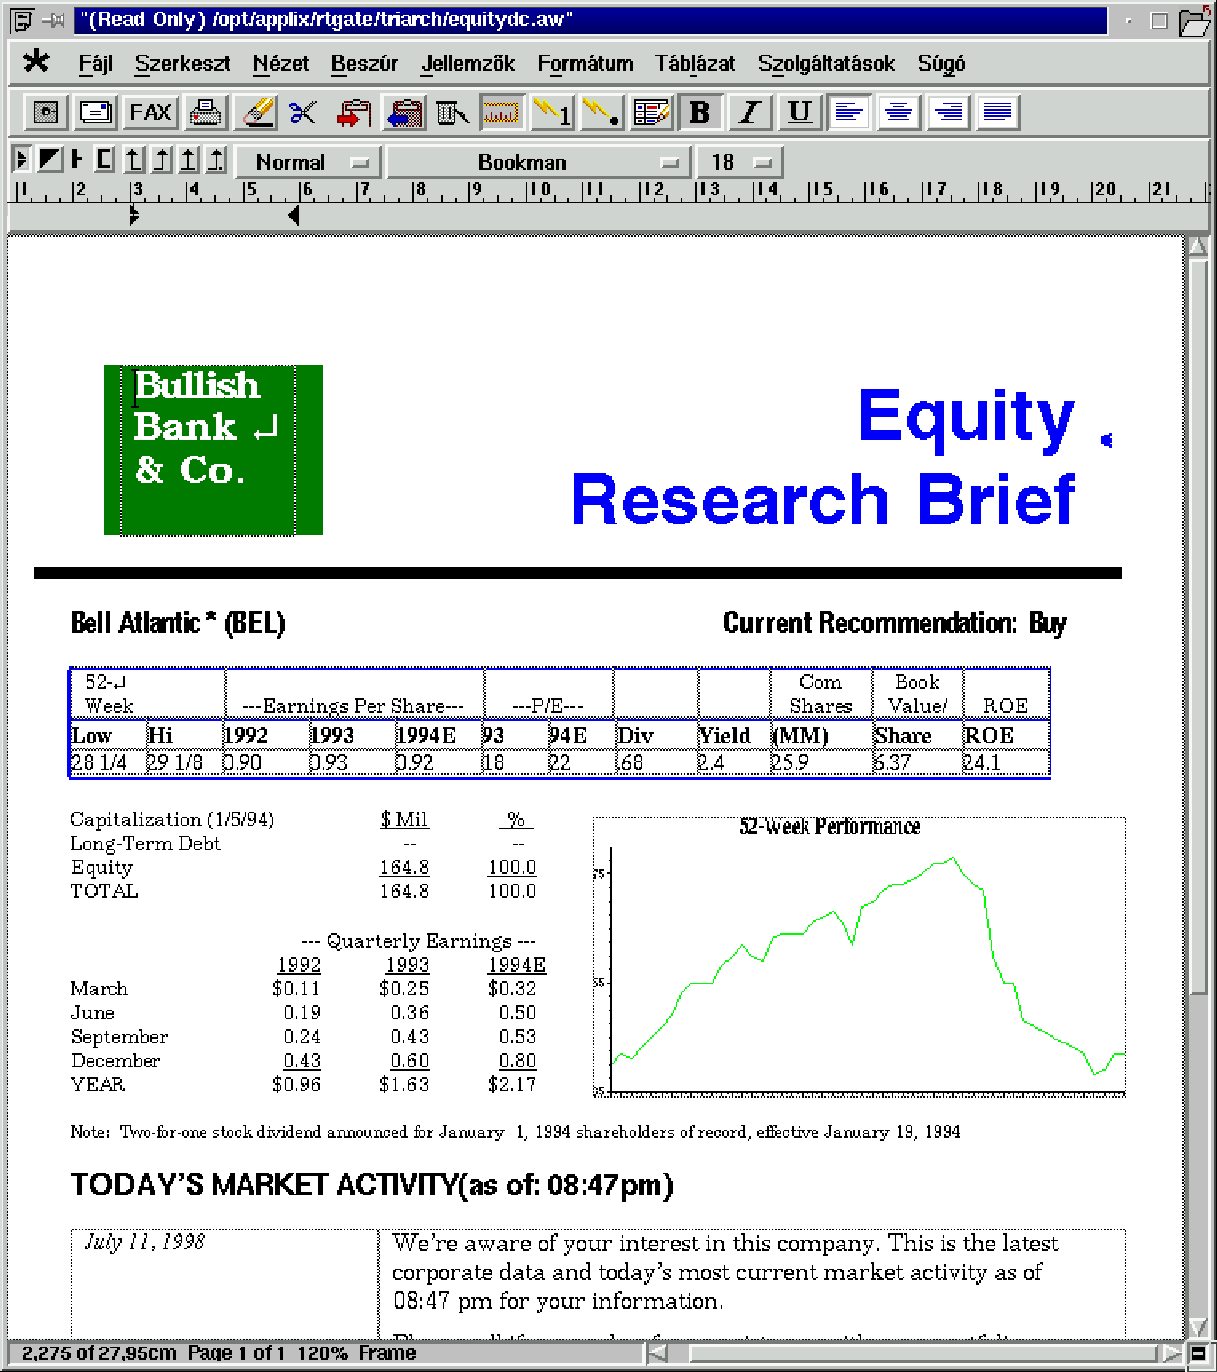Click the table columns tool icon
1217x1372 pixels.
(452, 112)
